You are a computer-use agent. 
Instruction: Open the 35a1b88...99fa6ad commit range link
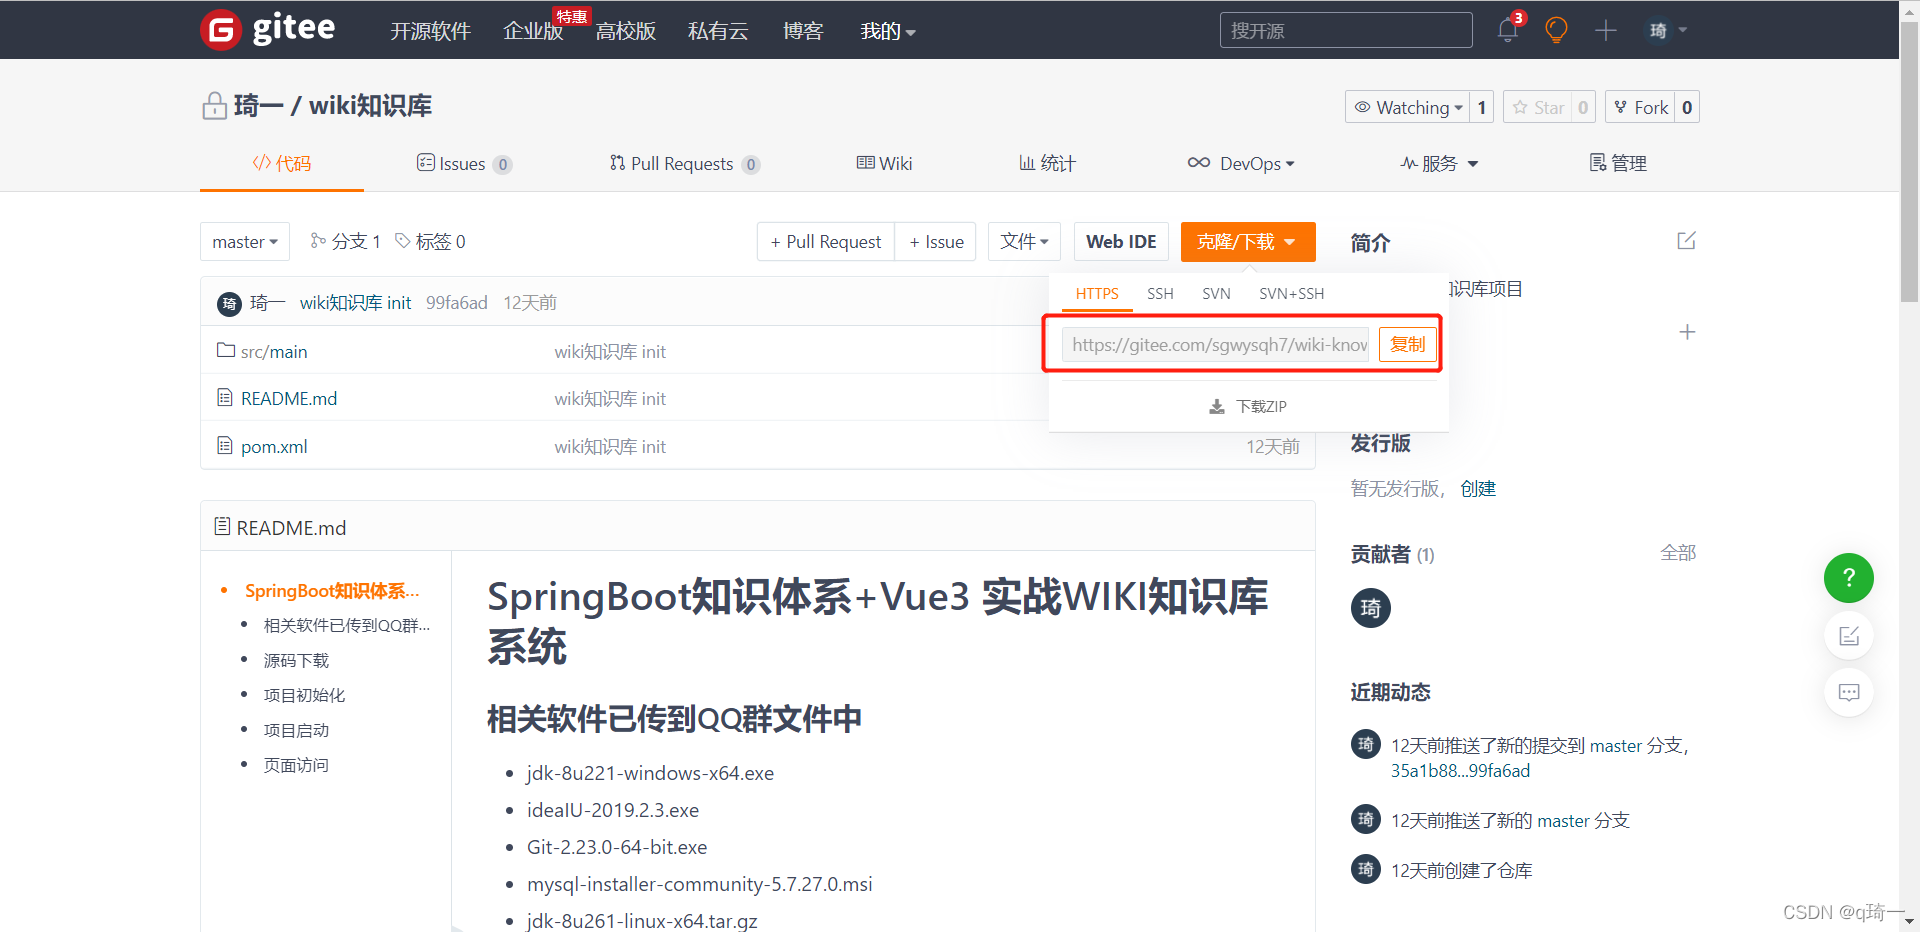click(1460, 771)
